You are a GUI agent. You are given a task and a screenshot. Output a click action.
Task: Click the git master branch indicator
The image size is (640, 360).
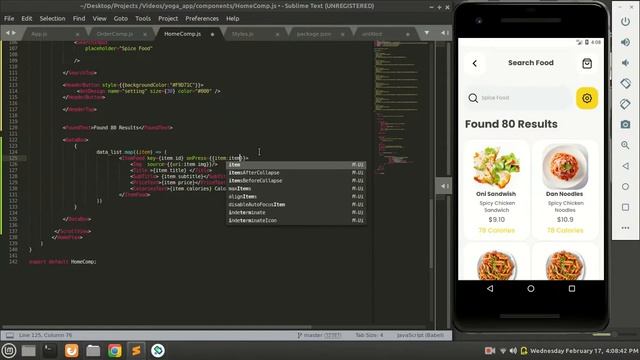pos(319,335)
